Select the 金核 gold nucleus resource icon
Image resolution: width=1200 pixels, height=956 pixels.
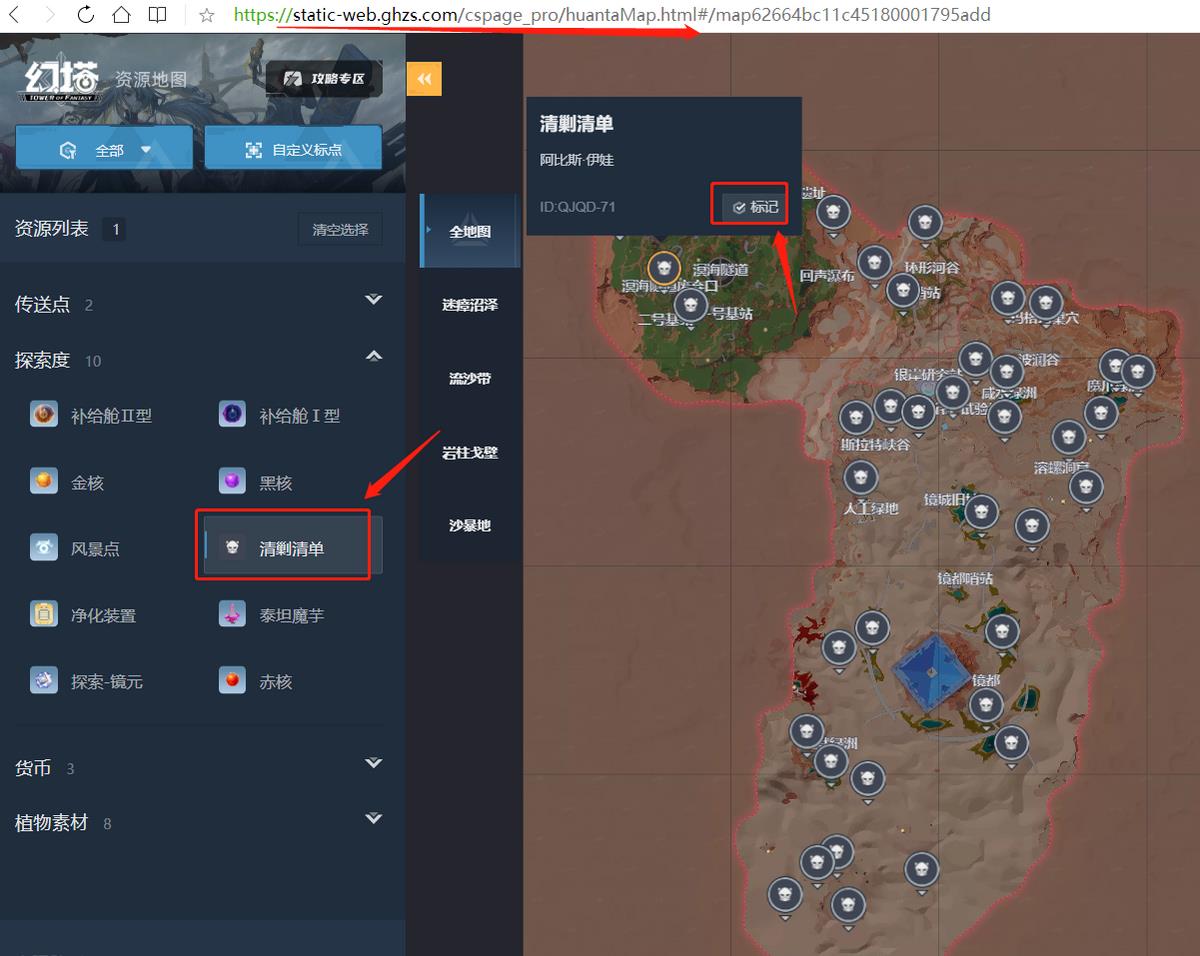point(44,482)
